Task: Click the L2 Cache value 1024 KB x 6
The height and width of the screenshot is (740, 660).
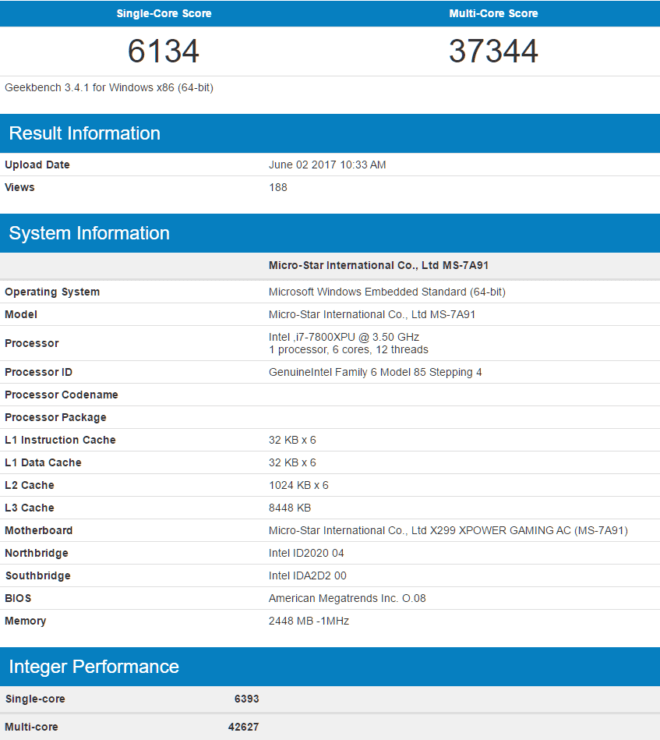Action: coord(298,485)
